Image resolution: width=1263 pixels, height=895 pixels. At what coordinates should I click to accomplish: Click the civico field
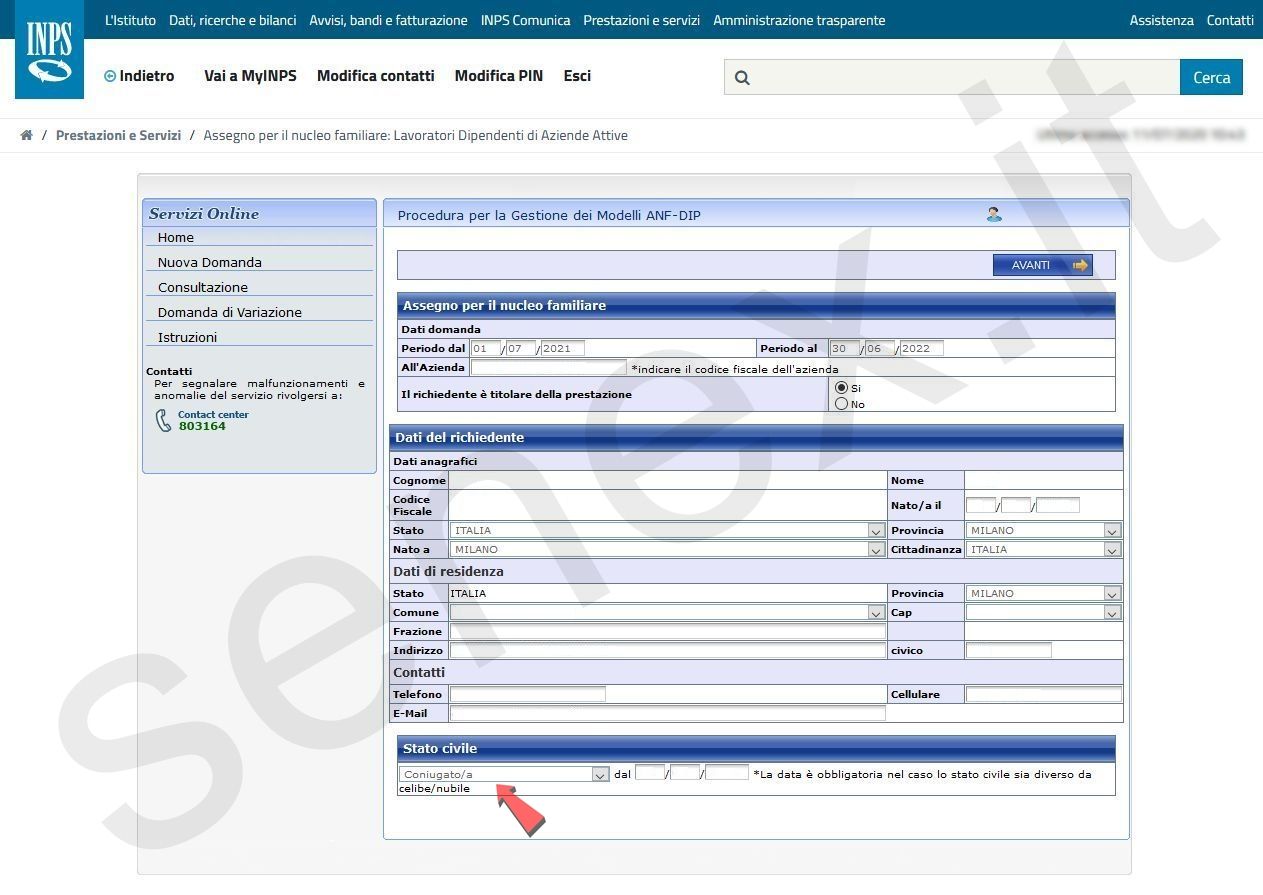pos(1009,651)
